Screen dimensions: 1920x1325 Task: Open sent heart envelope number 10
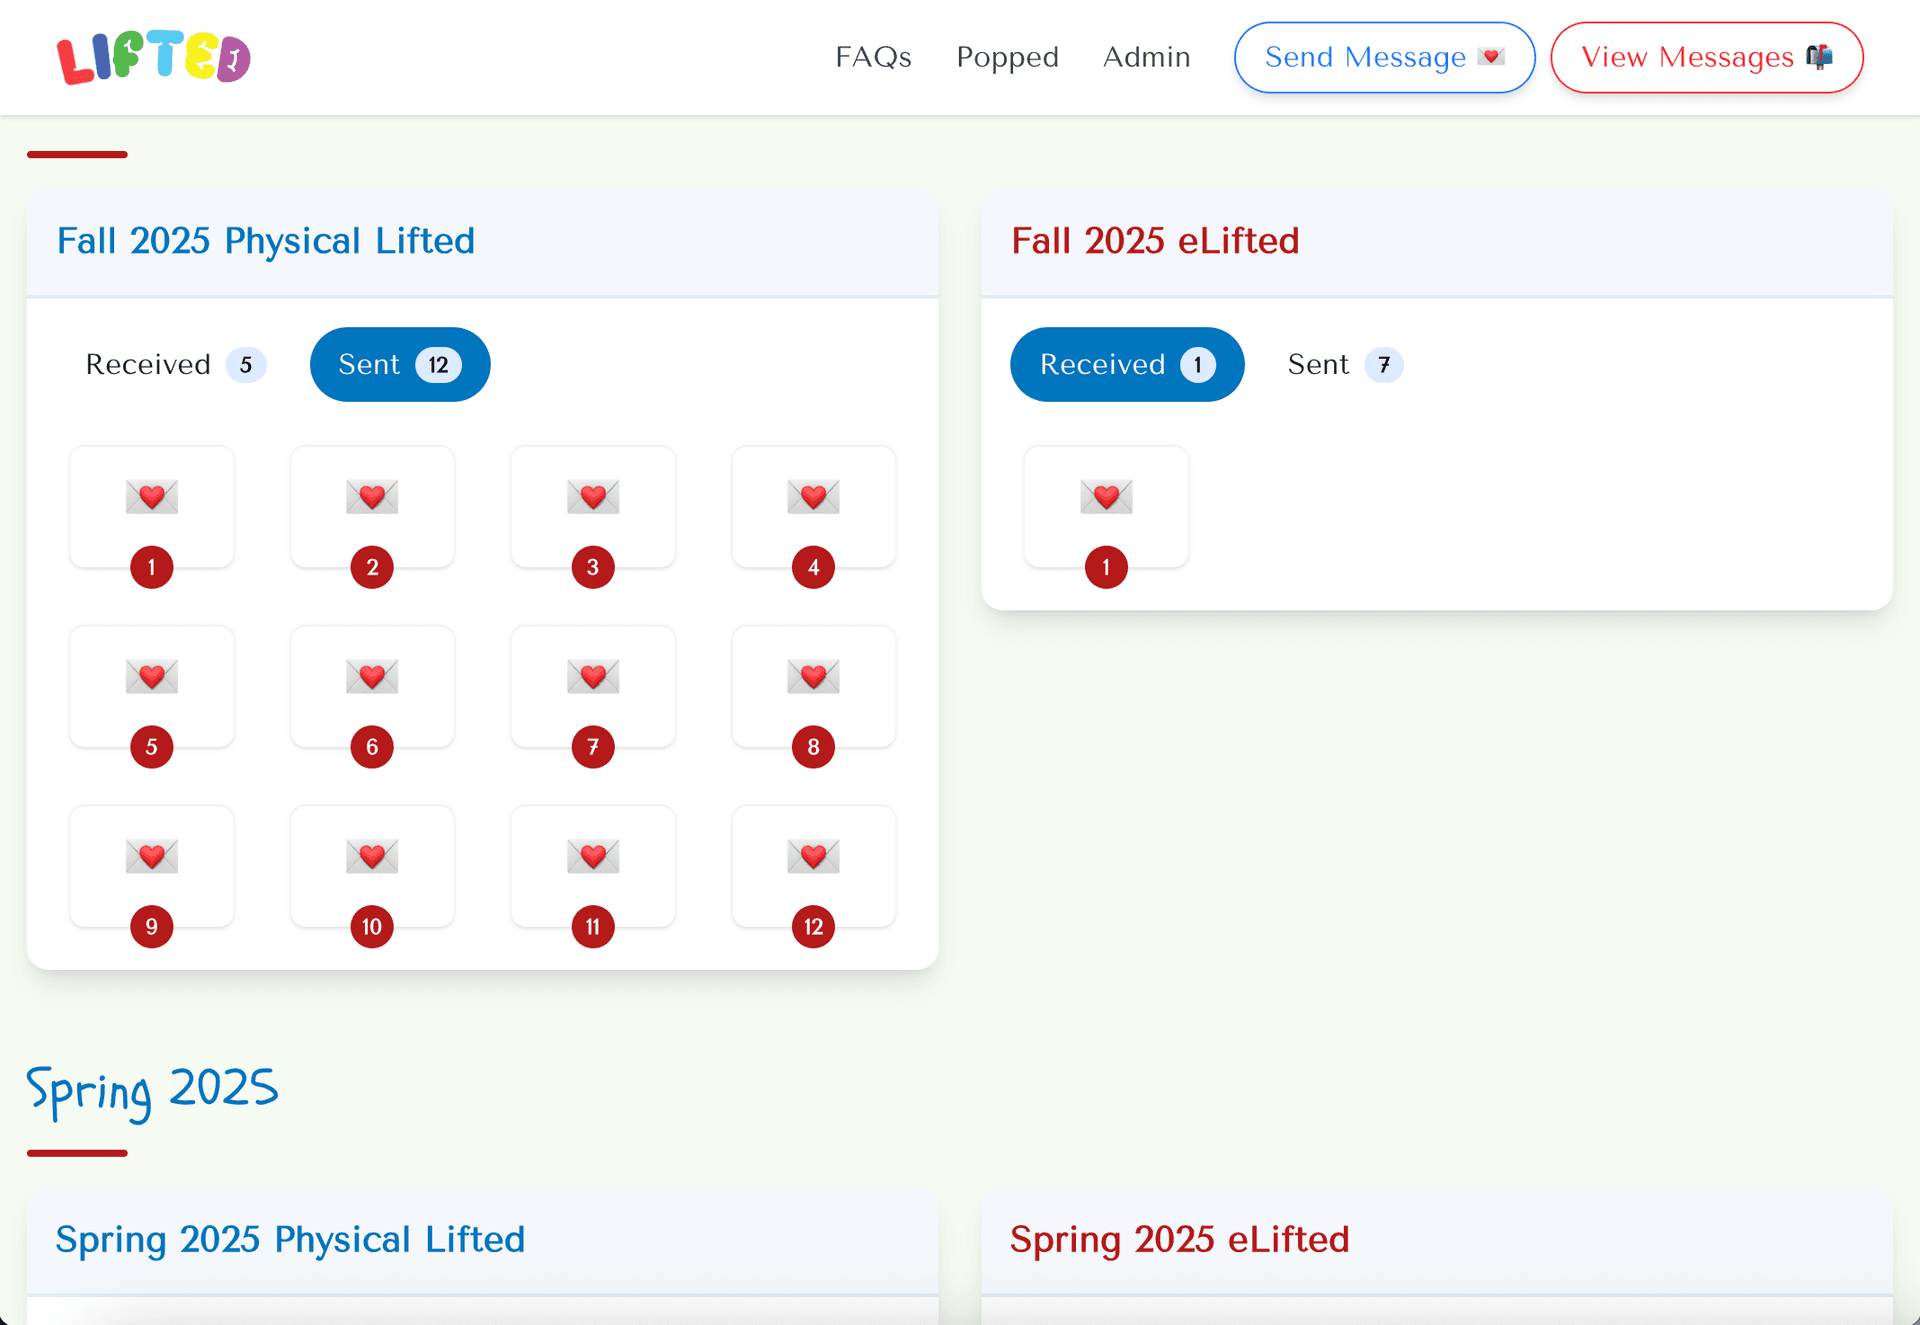(x=372, y=866)
